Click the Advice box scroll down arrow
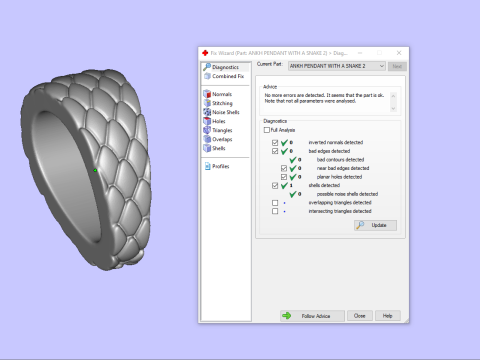The image size is (480, 360). [x=393, y=108]
